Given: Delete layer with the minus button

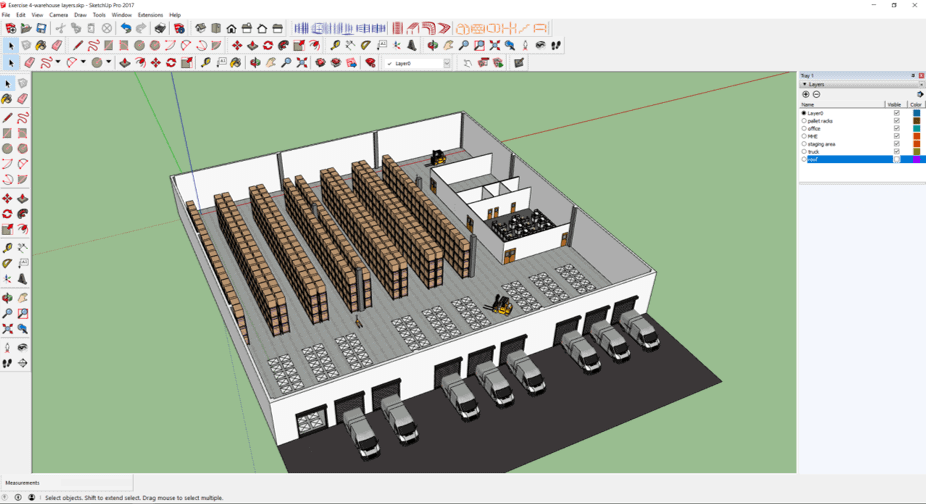Looking at the screenshot, I should click(x=817, y=95).
